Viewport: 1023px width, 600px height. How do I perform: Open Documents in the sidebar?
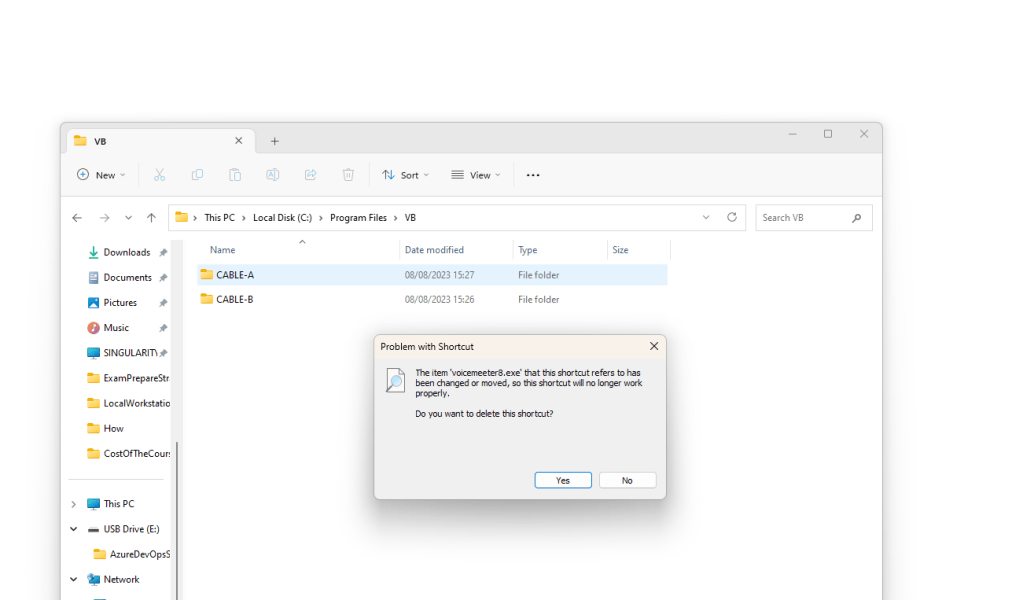(x=127, y=277)
